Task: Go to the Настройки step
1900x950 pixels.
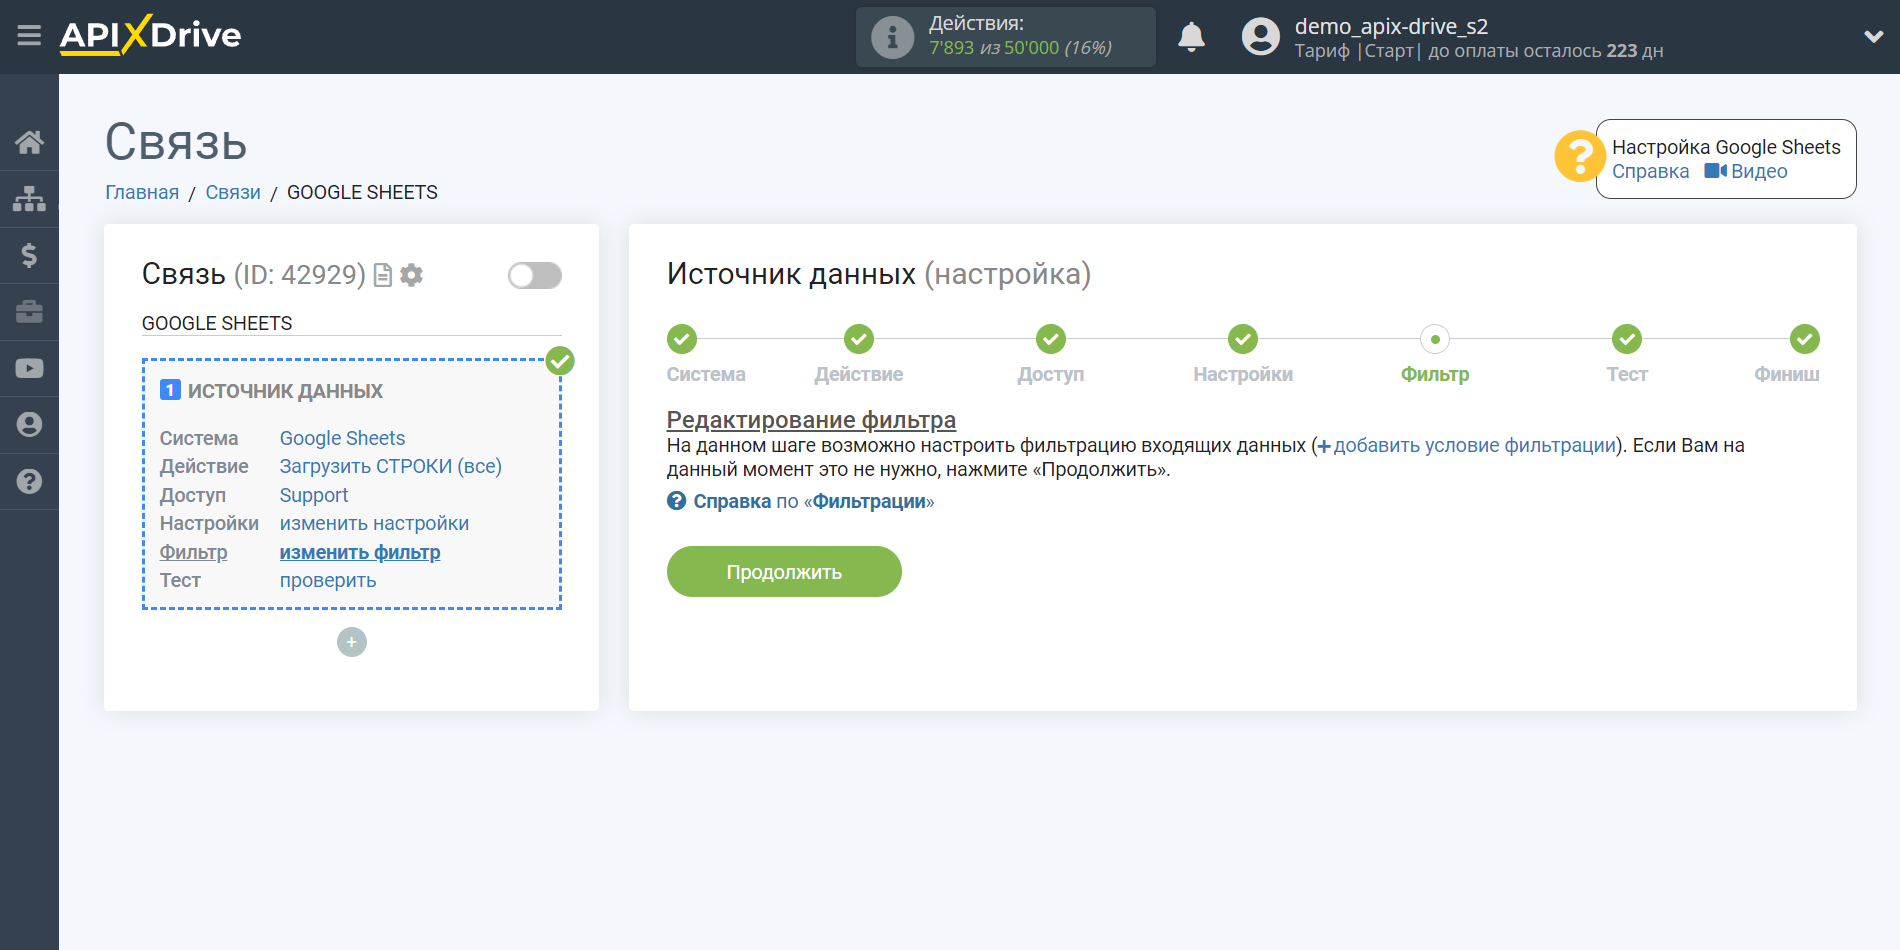Action: coord(1243,339)
